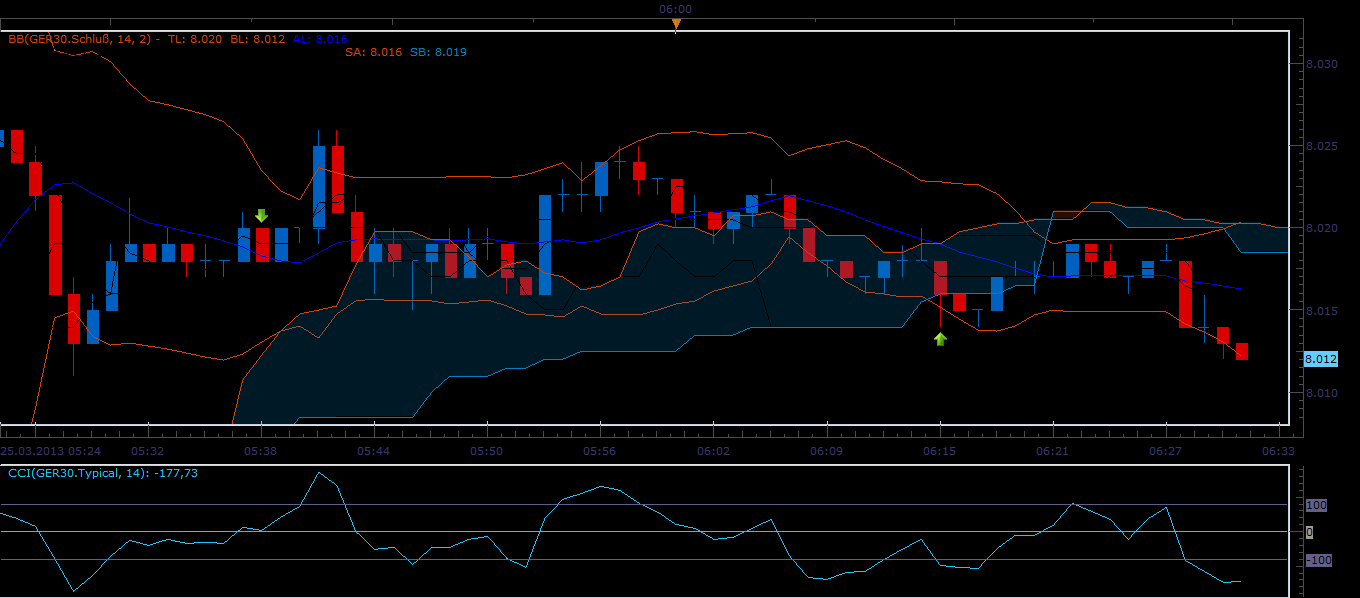The image size is (1360, 598).
Task: Select the latest red candle at the right edge
Action: (1241, 351)
